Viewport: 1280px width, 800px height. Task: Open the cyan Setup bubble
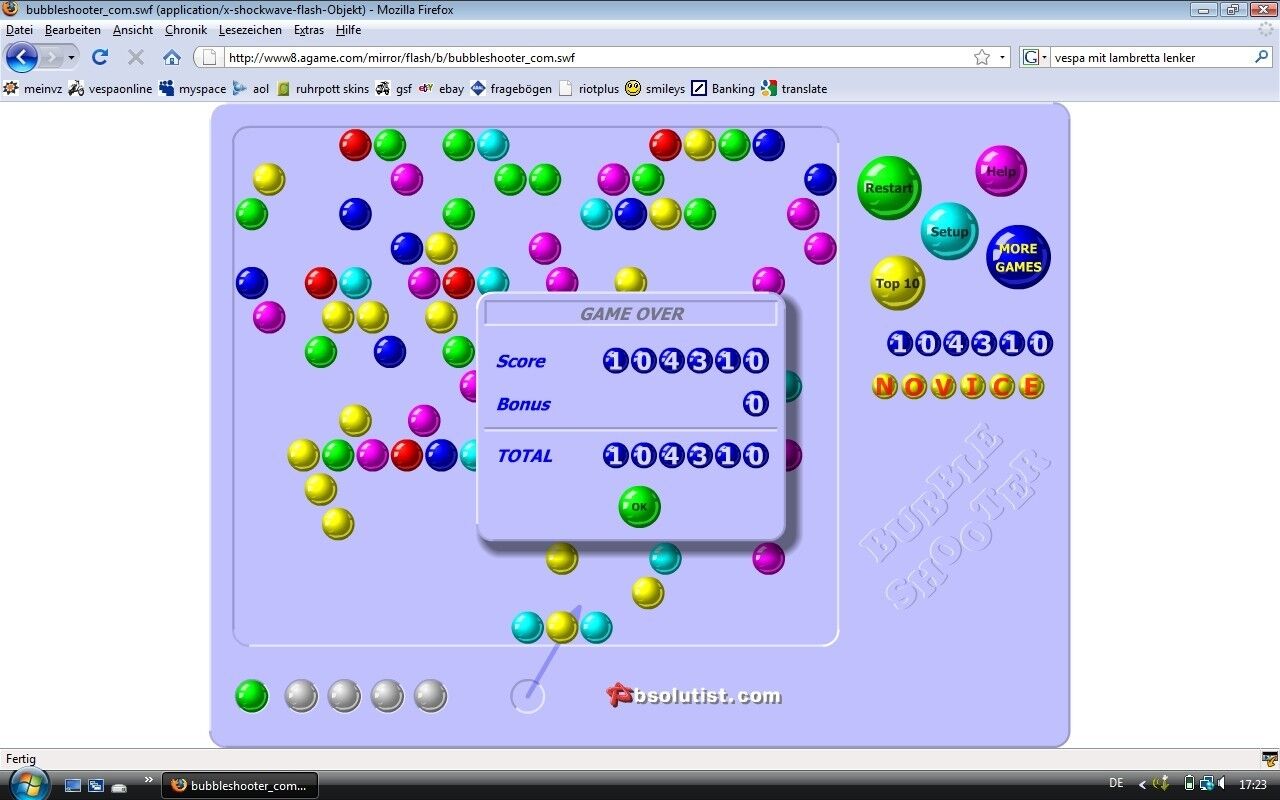pyautogui.click(x=949, y=231)
